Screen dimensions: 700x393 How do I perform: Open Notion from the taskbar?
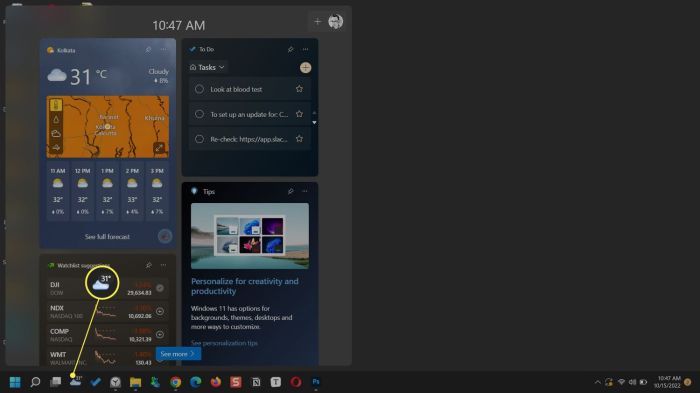(256, 382)
